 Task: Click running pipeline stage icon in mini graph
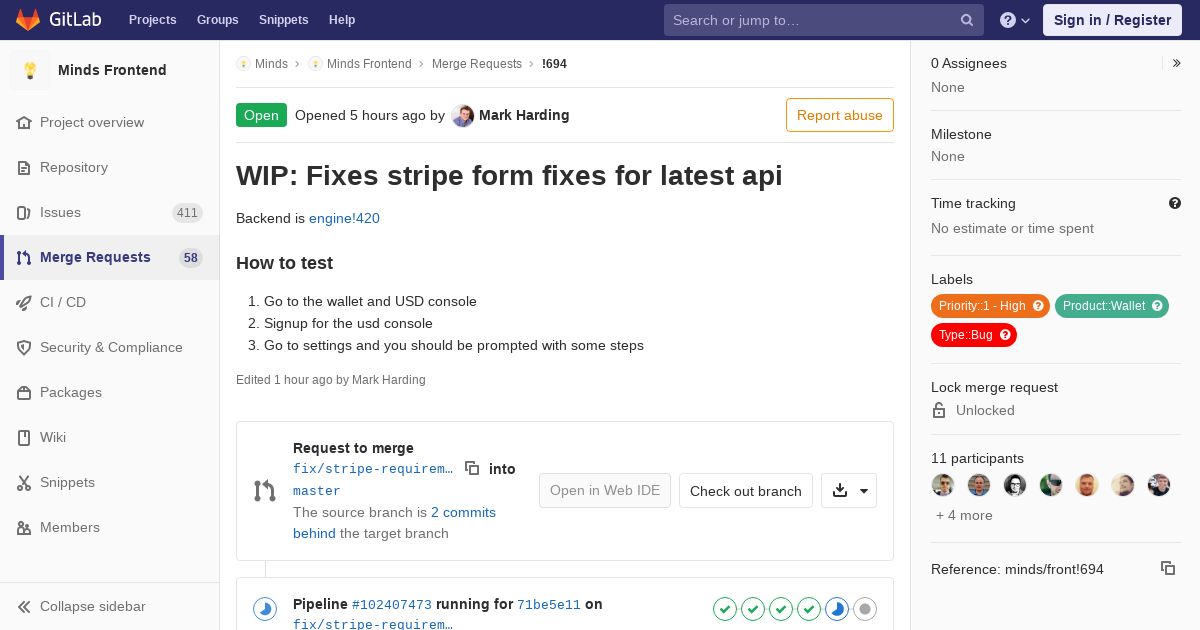pyautogui.click(x=837, y=608)
